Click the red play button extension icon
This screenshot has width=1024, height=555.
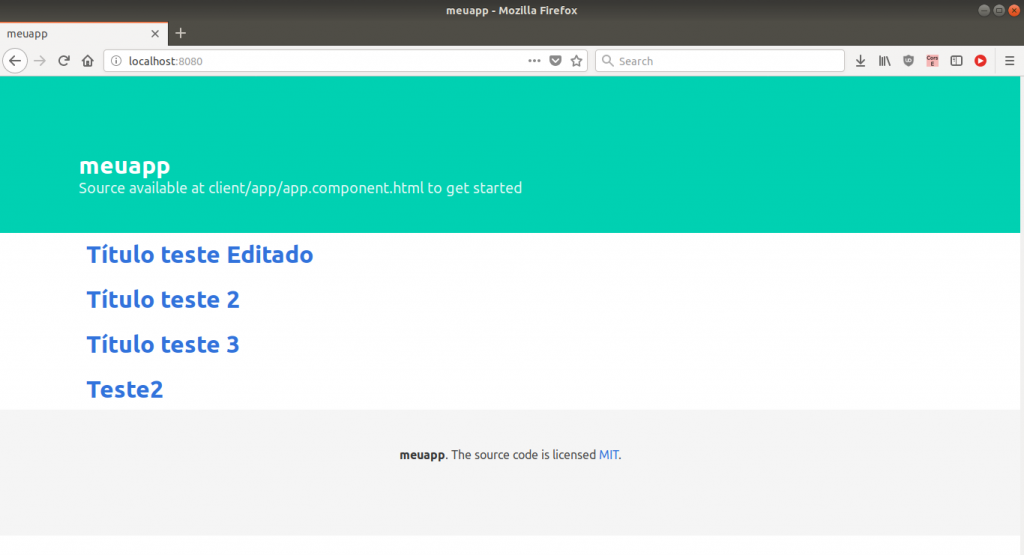pyautogui.click(x=980, y=61)
